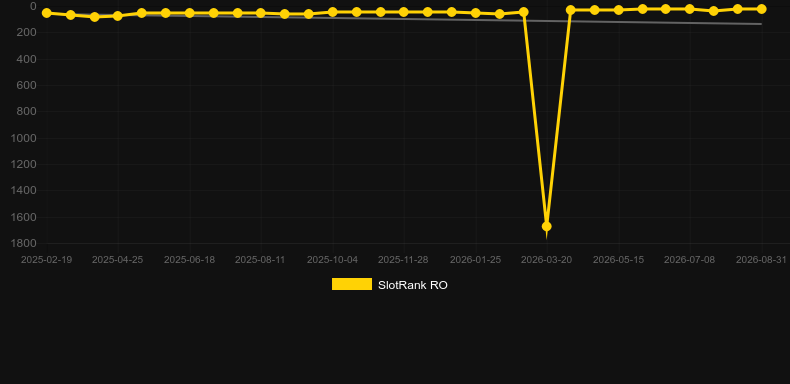The width and height of the screenshot is (790, 384).
Task: Select the data point above 2026-07-08
Action: tap(690, 9)
